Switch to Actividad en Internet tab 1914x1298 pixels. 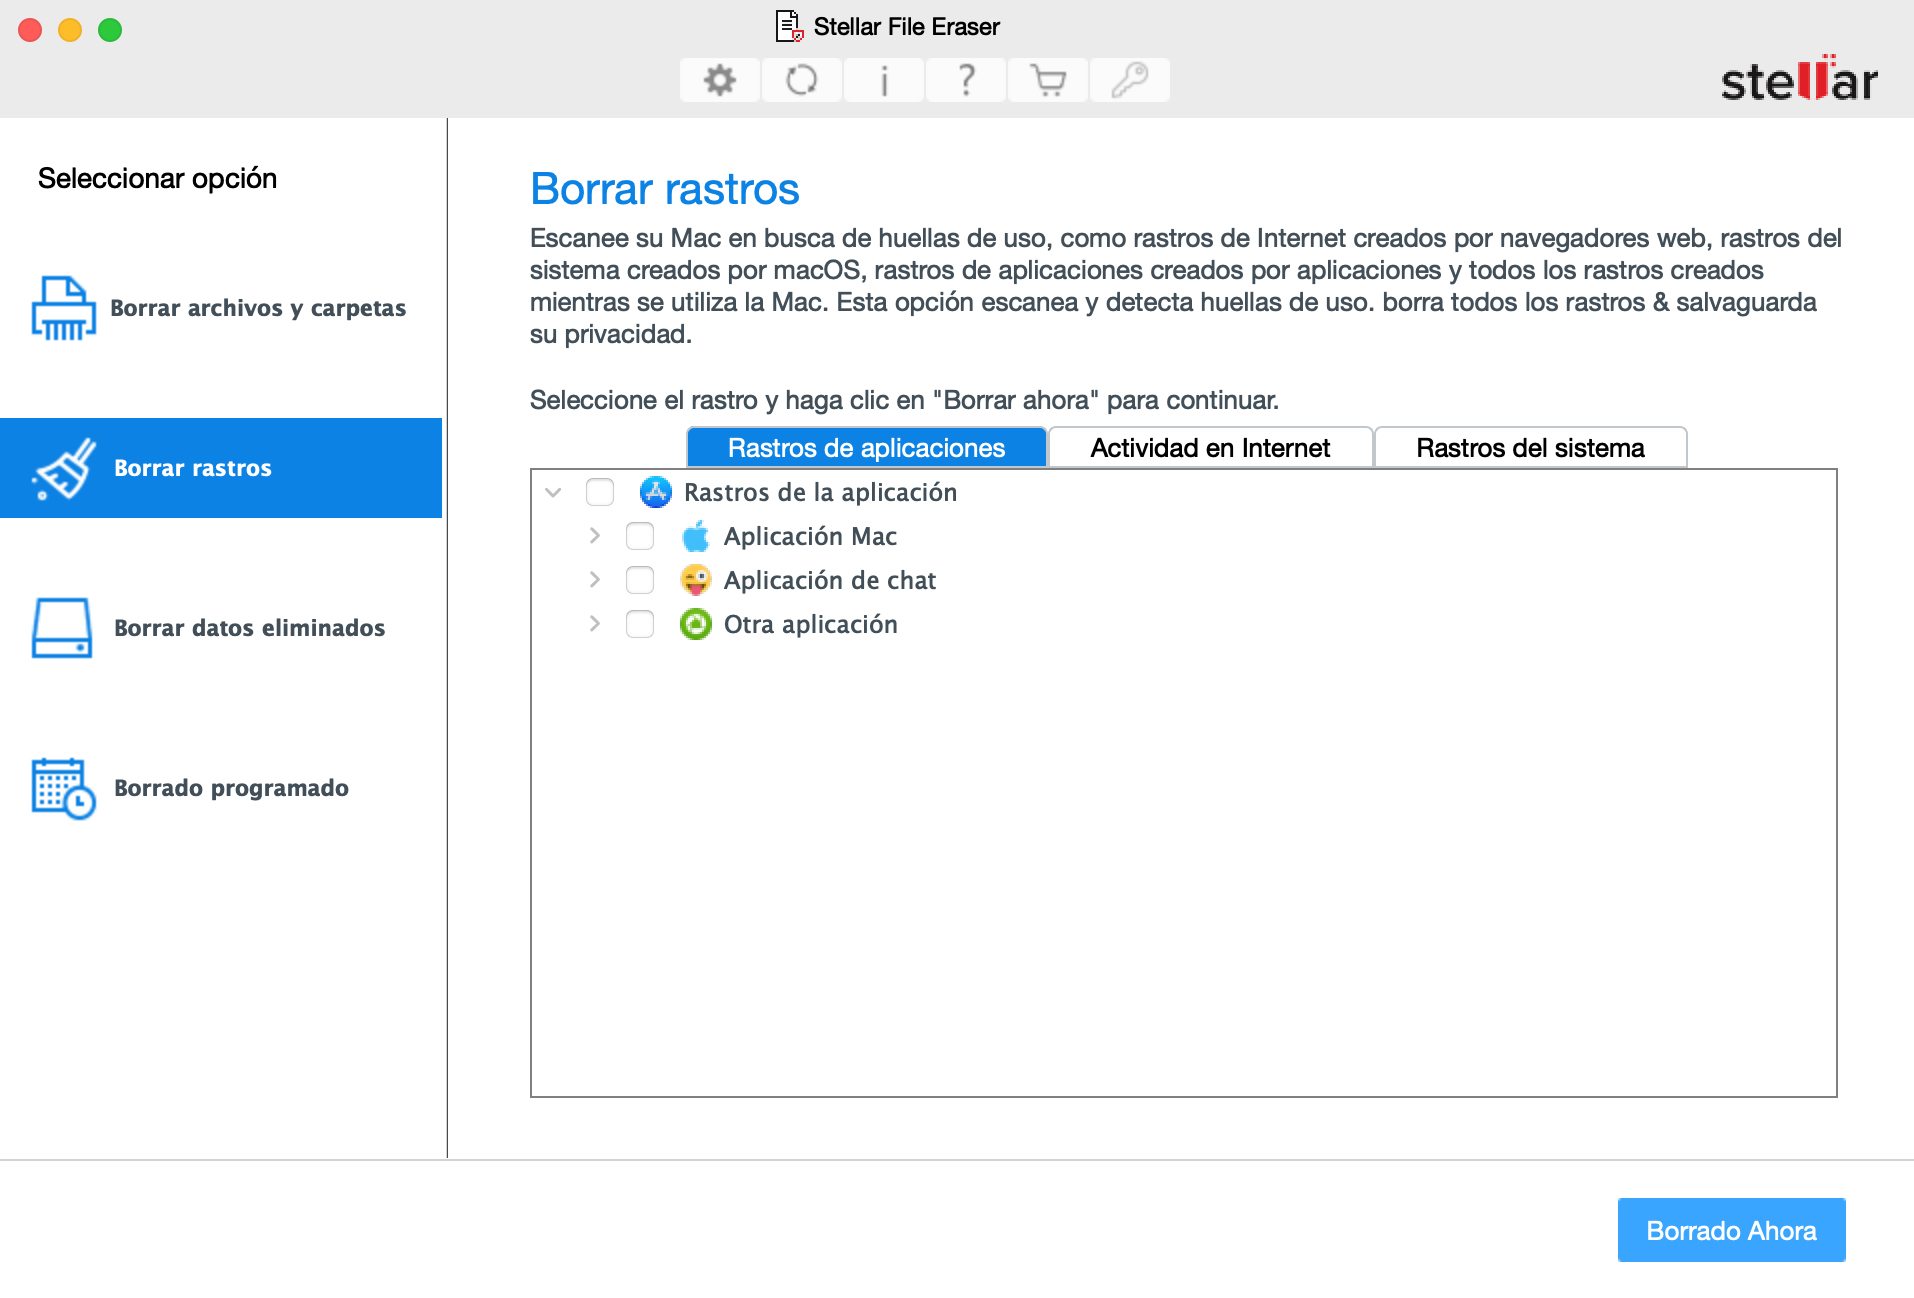point(1210,448)
